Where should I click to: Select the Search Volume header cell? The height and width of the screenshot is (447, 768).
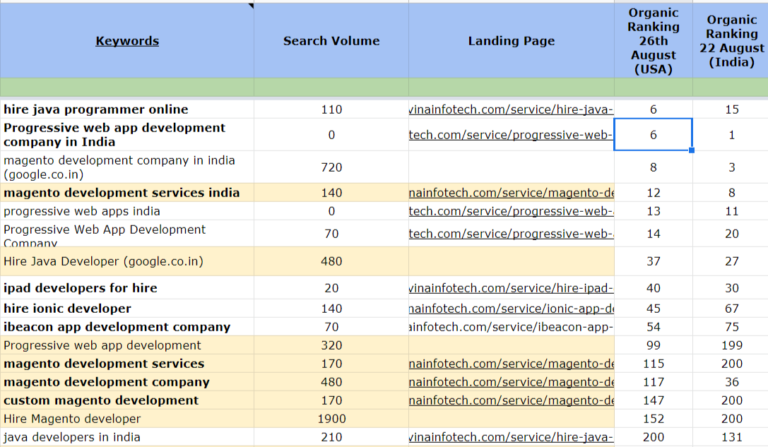coord(331,41)
